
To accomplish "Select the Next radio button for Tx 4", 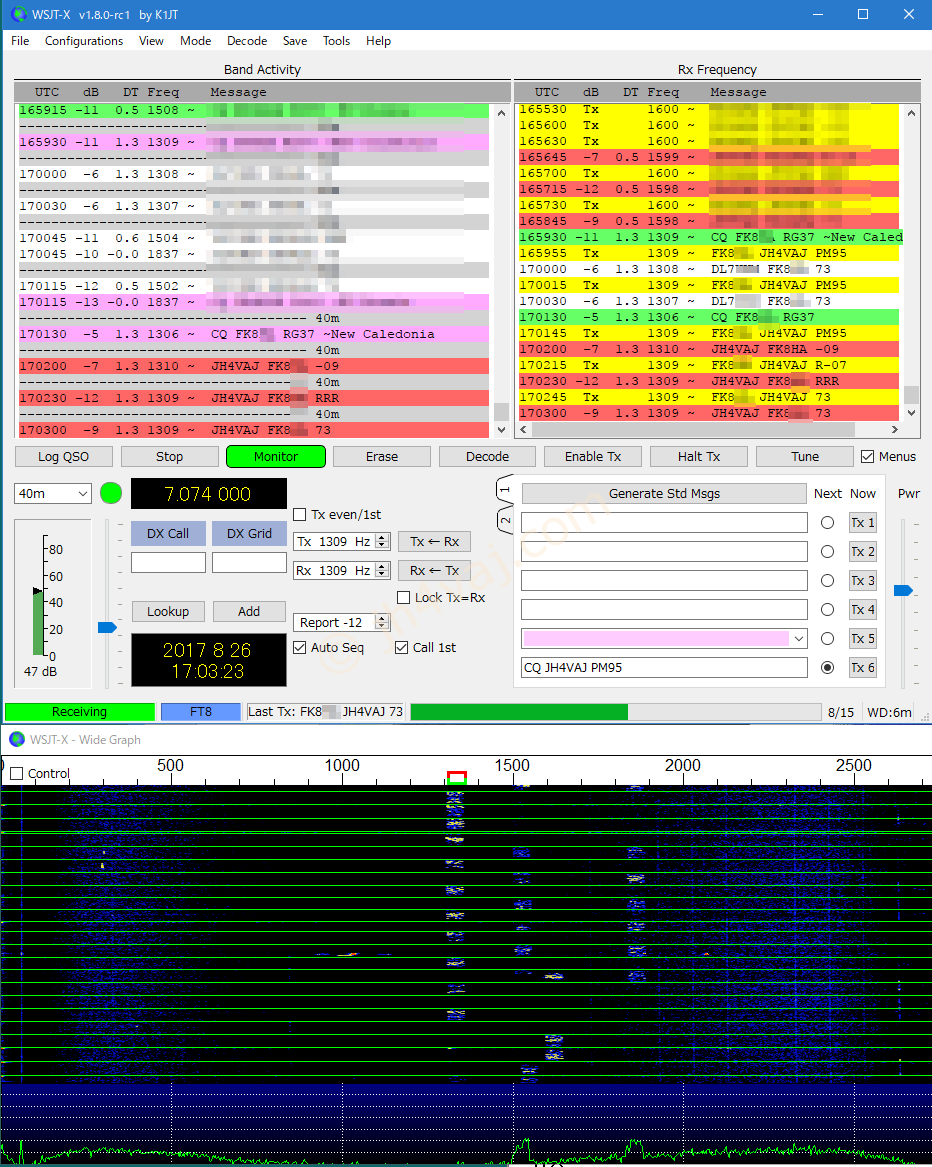I will pos(827,610).
